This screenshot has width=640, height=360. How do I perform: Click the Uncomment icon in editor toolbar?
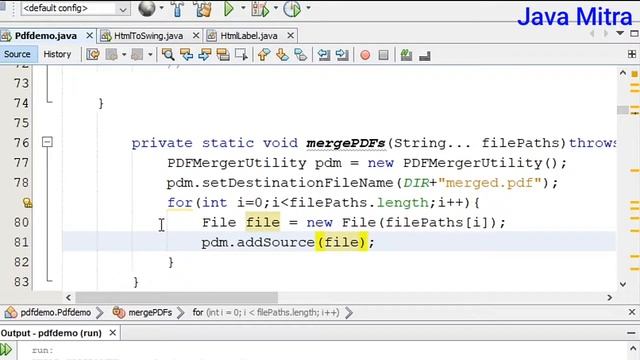[425, 56]
